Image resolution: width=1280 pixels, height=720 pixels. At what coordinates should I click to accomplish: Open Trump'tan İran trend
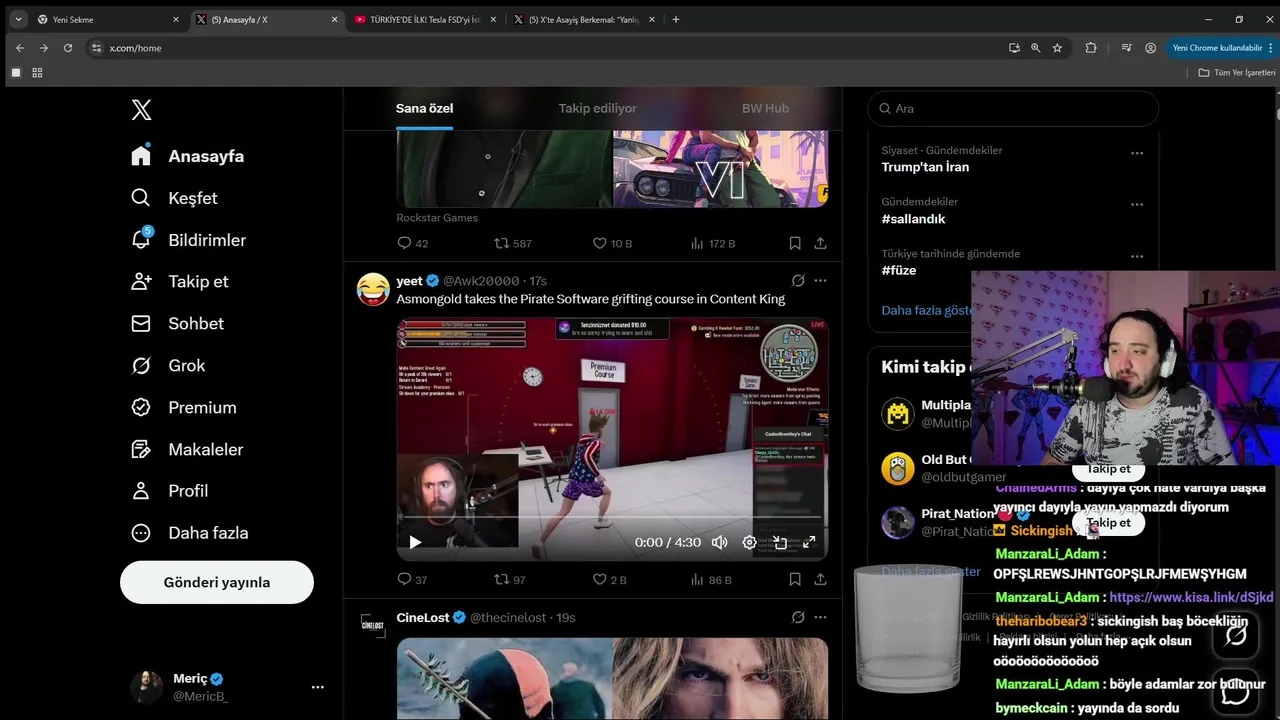pyautogui.click(x=925, y=167)
